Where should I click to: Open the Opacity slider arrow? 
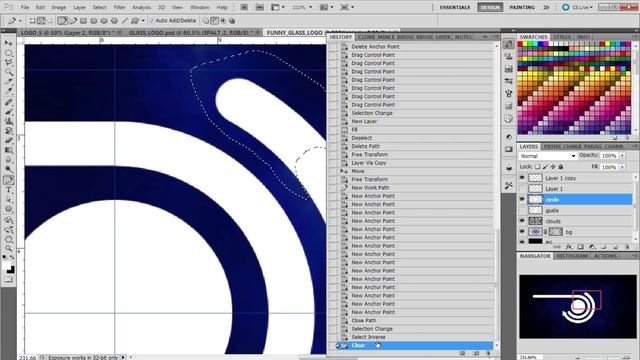[622, 156]
